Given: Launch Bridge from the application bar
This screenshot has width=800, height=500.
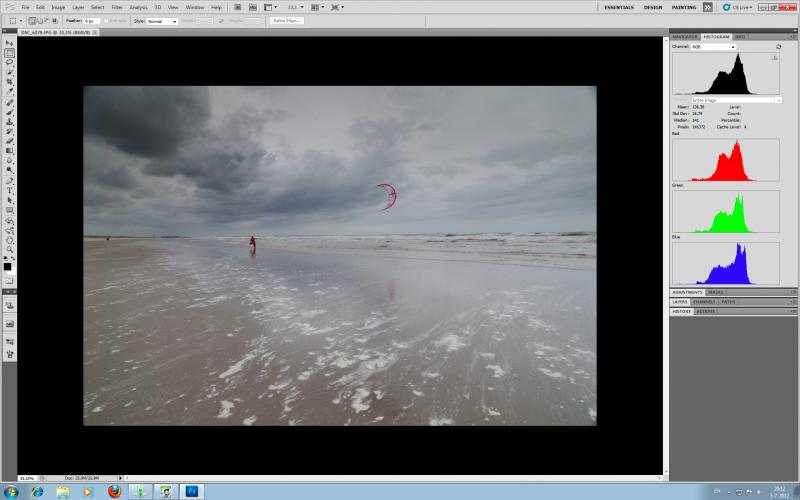Looking at the screenshot, I should (238, 7).
